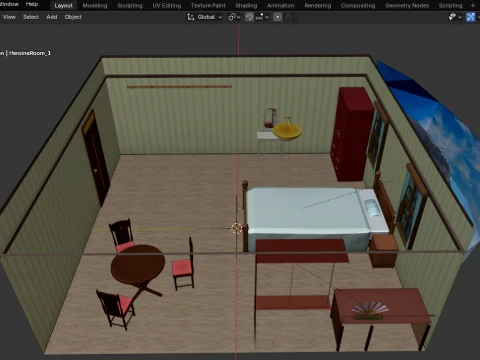This screenshot has height=360, width=480.
Task: Switch to the Modeling workspace tab
Action: point(95,6)
